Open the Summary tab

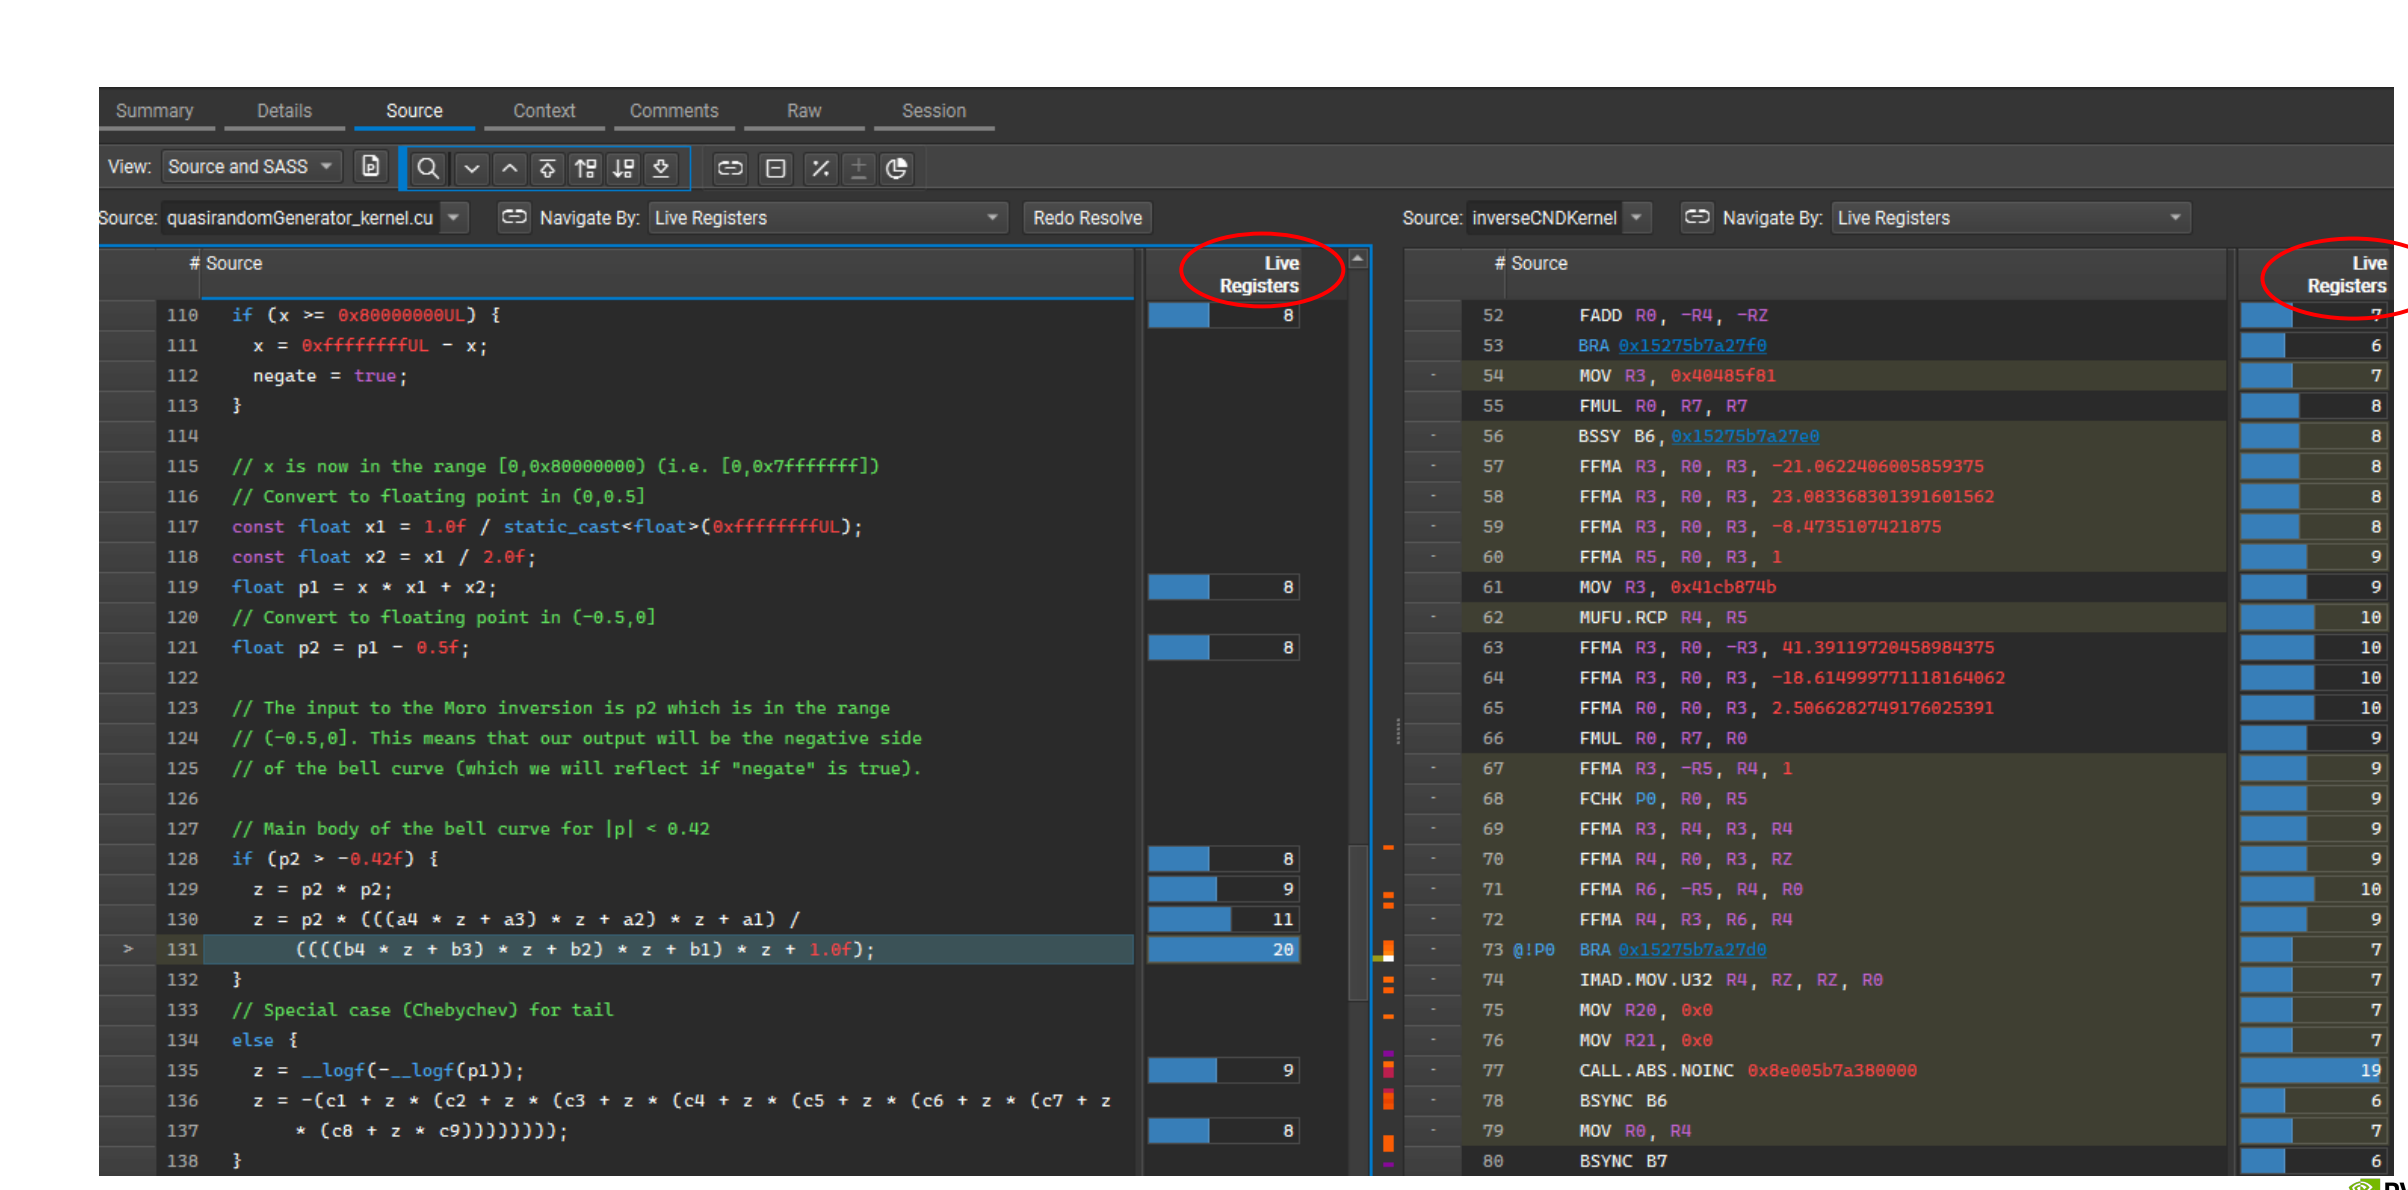coord(155,111)
